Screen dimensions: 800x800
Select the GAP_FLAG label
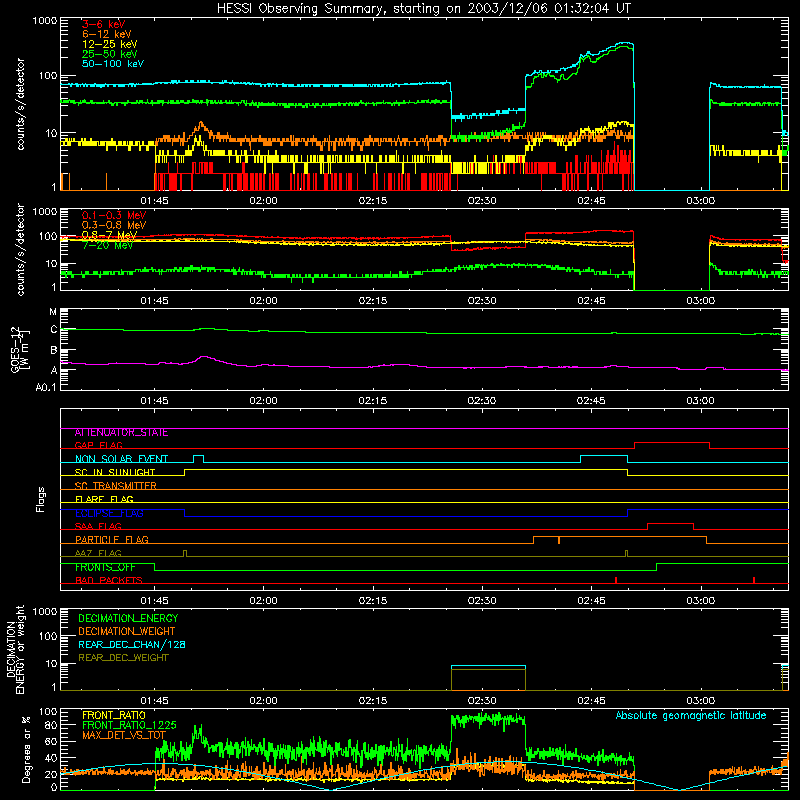tap(99, 445)
